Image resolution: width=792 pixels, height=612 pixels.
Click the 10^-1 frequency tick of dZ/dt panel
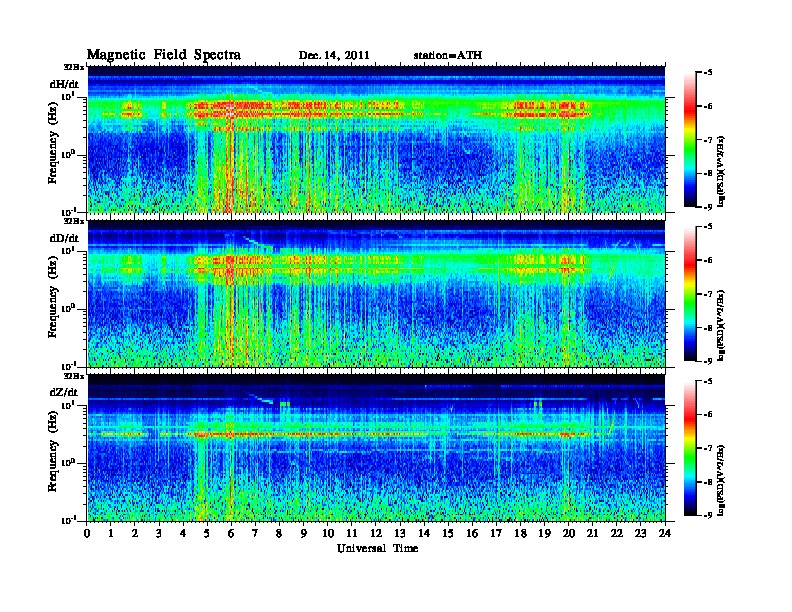pos(67,520)
